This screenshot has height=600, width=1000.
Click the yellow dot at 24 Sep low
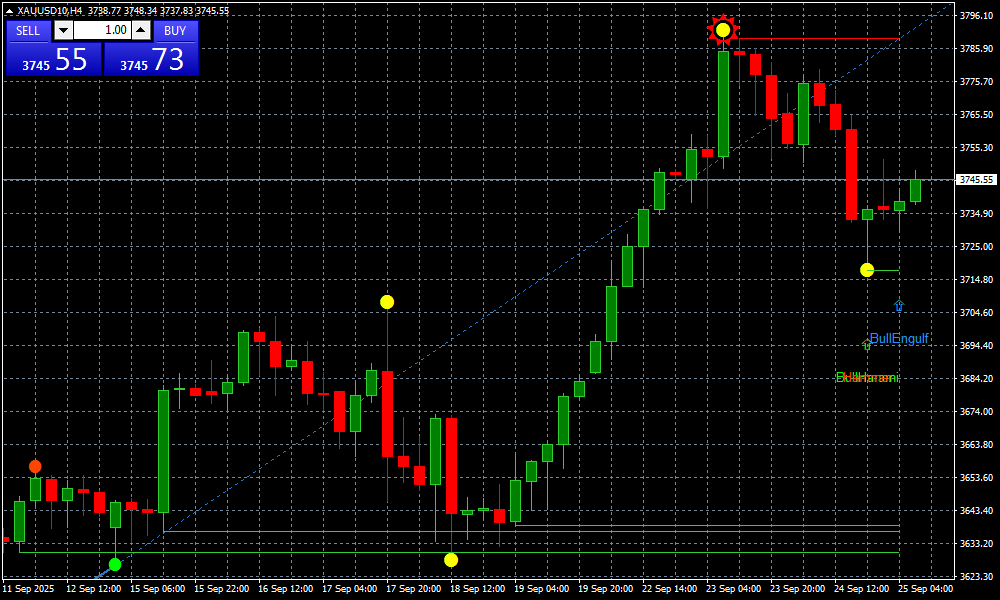pos(867,270)
